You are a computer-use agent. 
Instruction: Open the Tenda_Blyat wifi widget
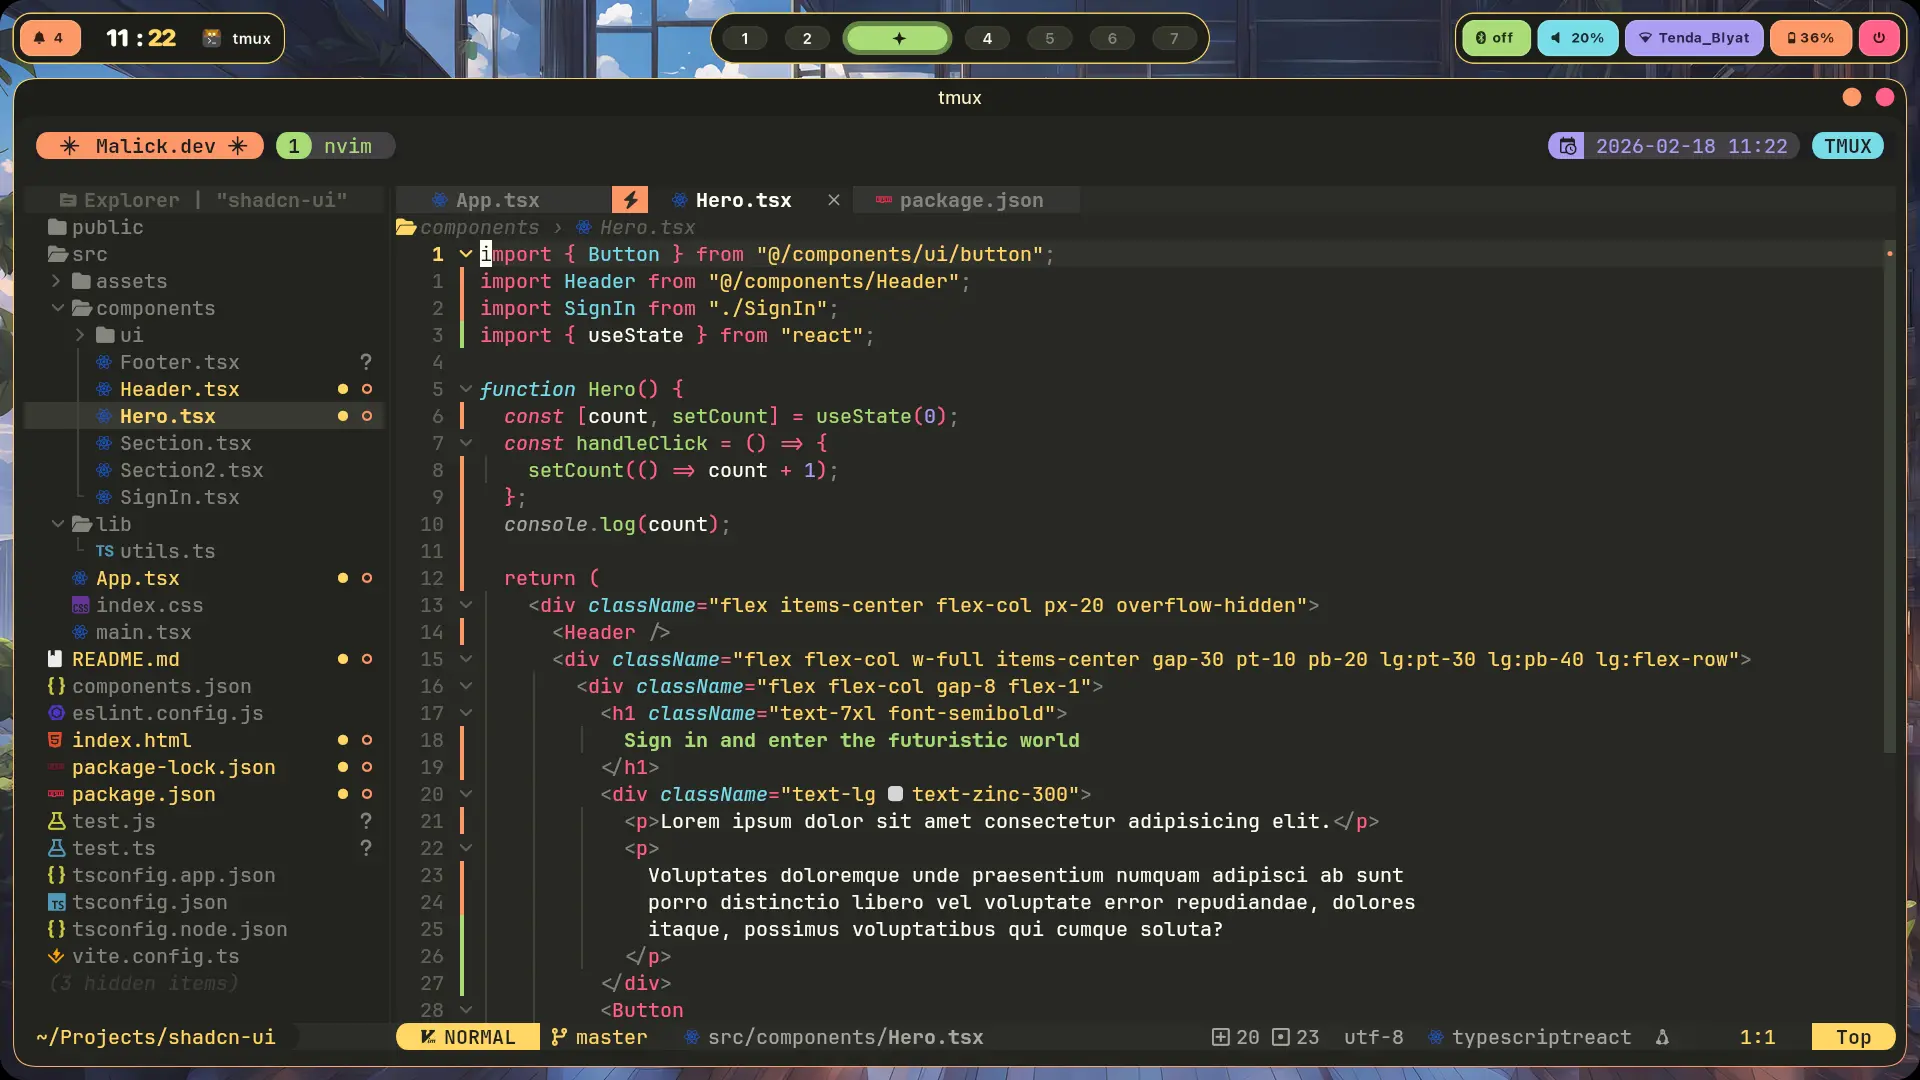click(1693, 38)
